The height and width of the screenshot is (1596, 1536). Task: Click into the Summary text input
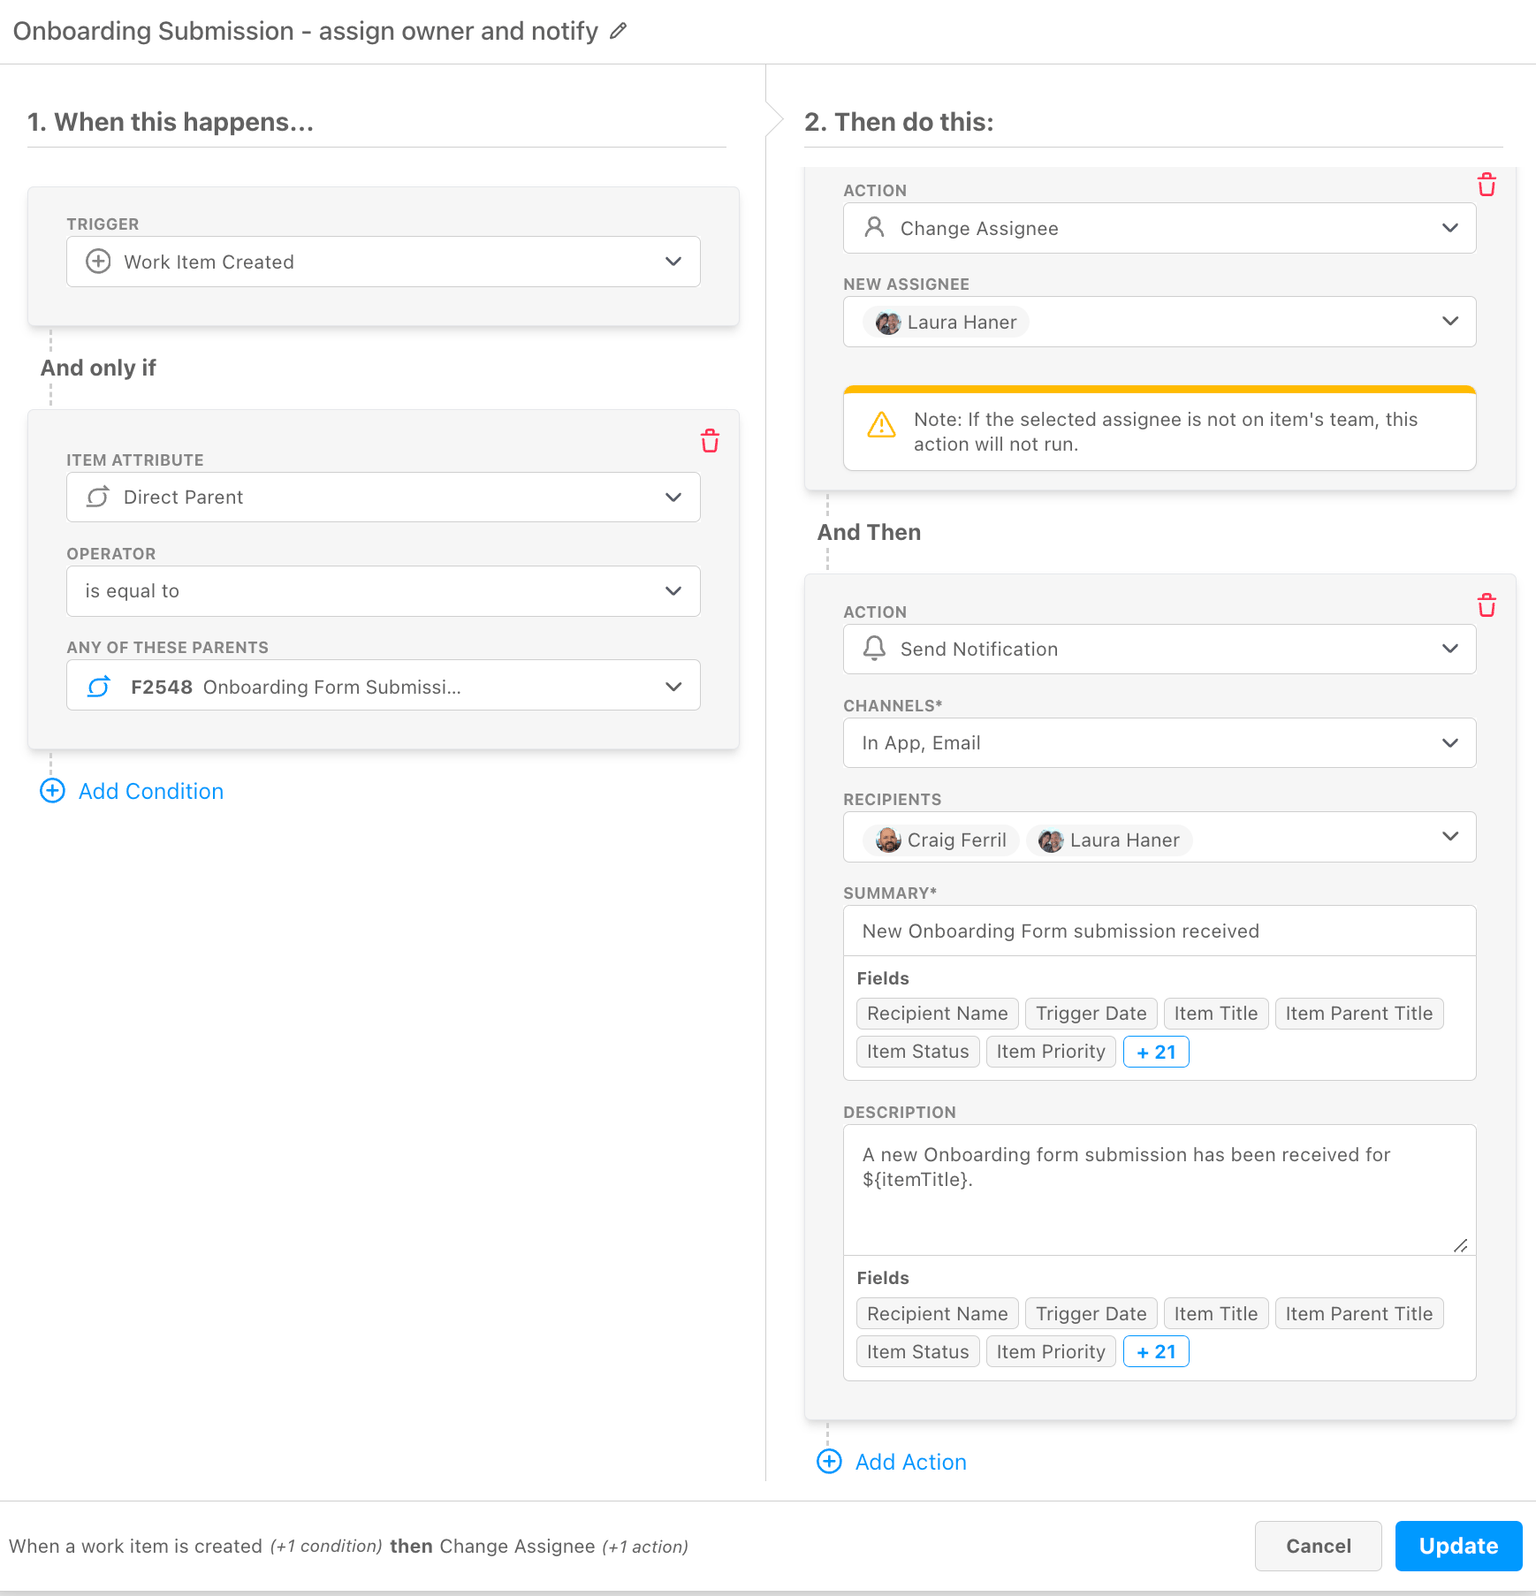(x=1159, y=931)
